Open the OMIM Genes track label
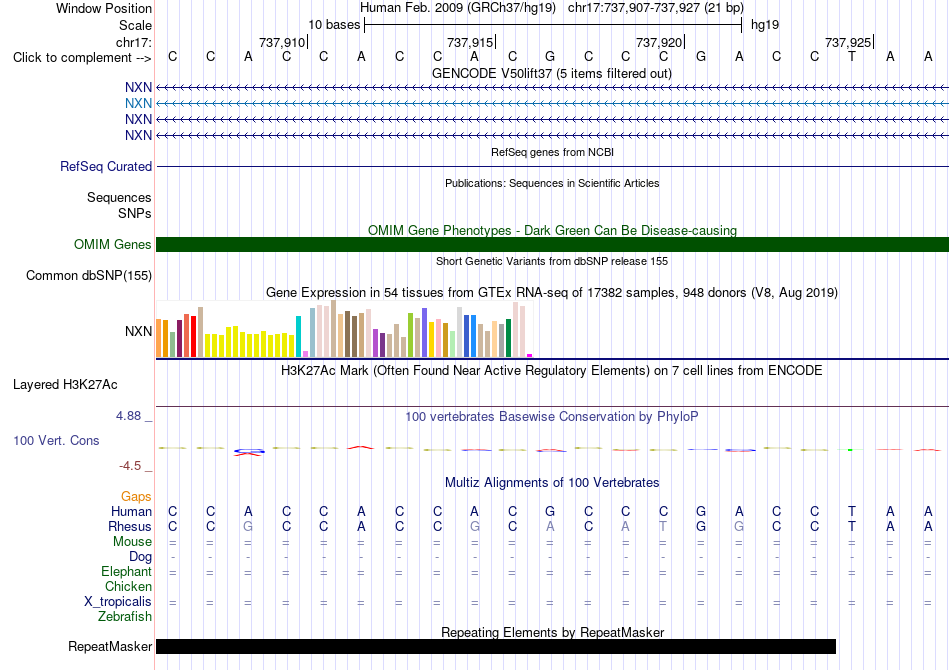 (113, 245)
